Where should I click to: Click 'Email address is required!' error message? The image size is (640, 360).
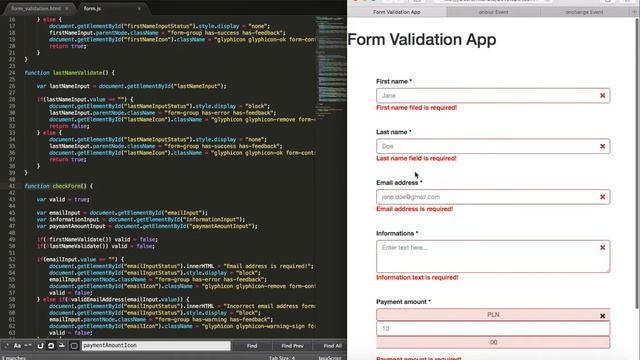point(415,209)
